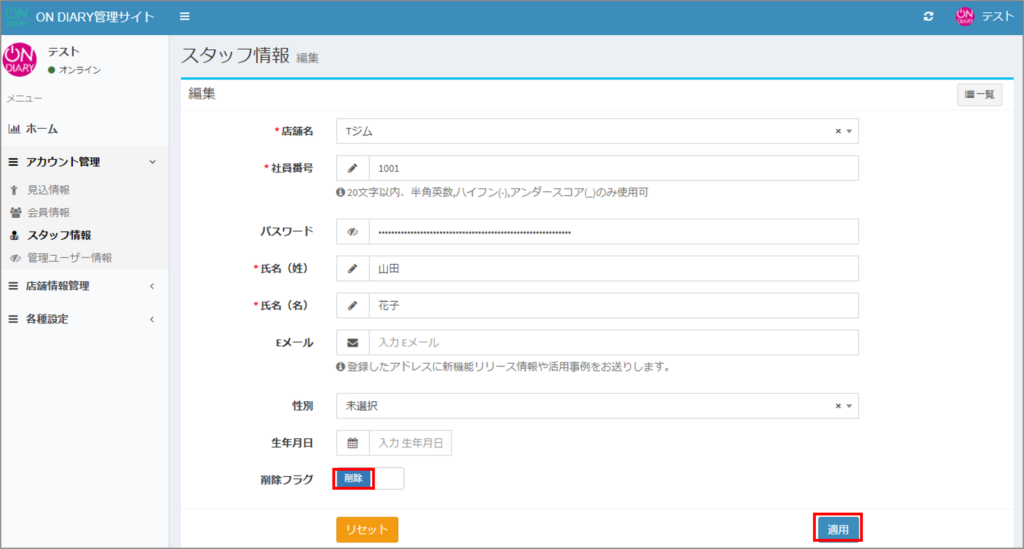
Task: Collapse the アカウント管理 menu
Action: (80, 162)
